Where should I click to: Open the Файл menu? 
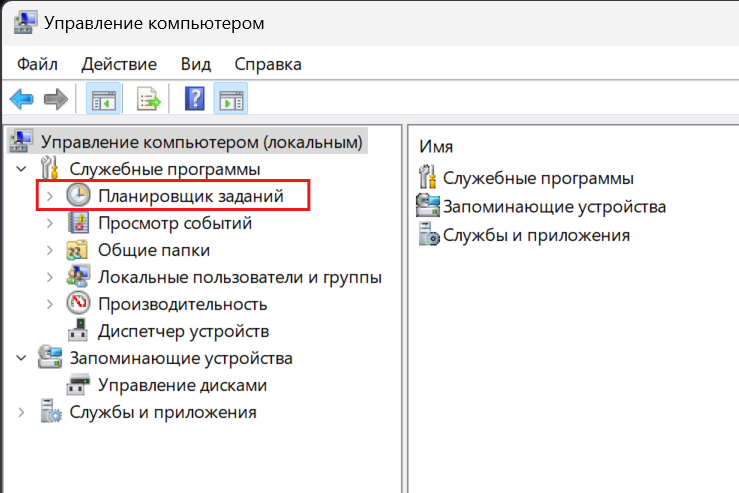(37, 64)
